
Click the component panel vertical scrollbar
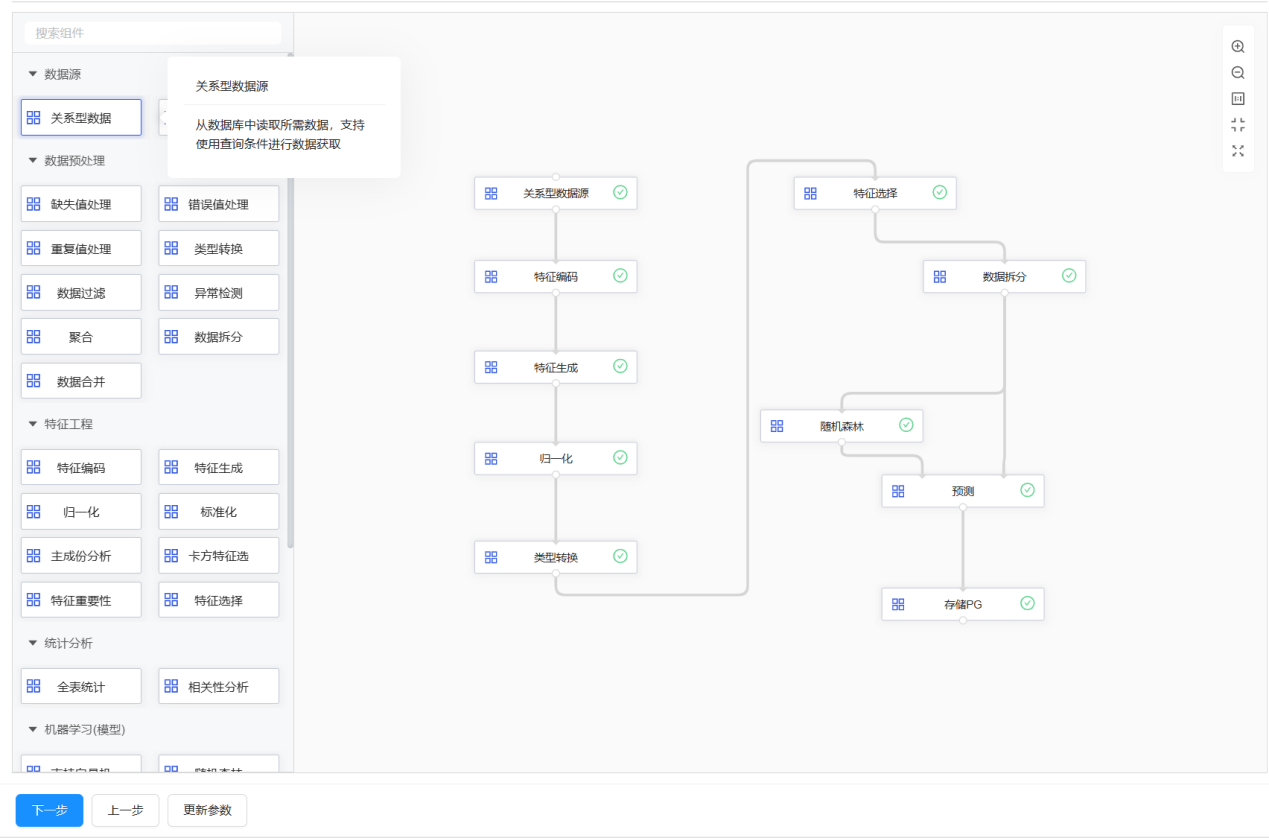[290, 300]
